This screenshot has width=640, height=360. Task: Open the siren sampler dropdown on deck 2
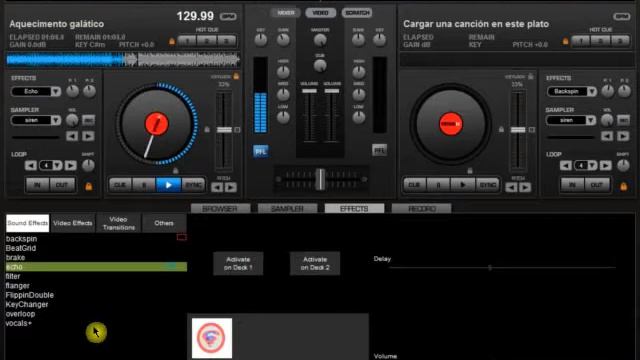[x=591, y=120]
